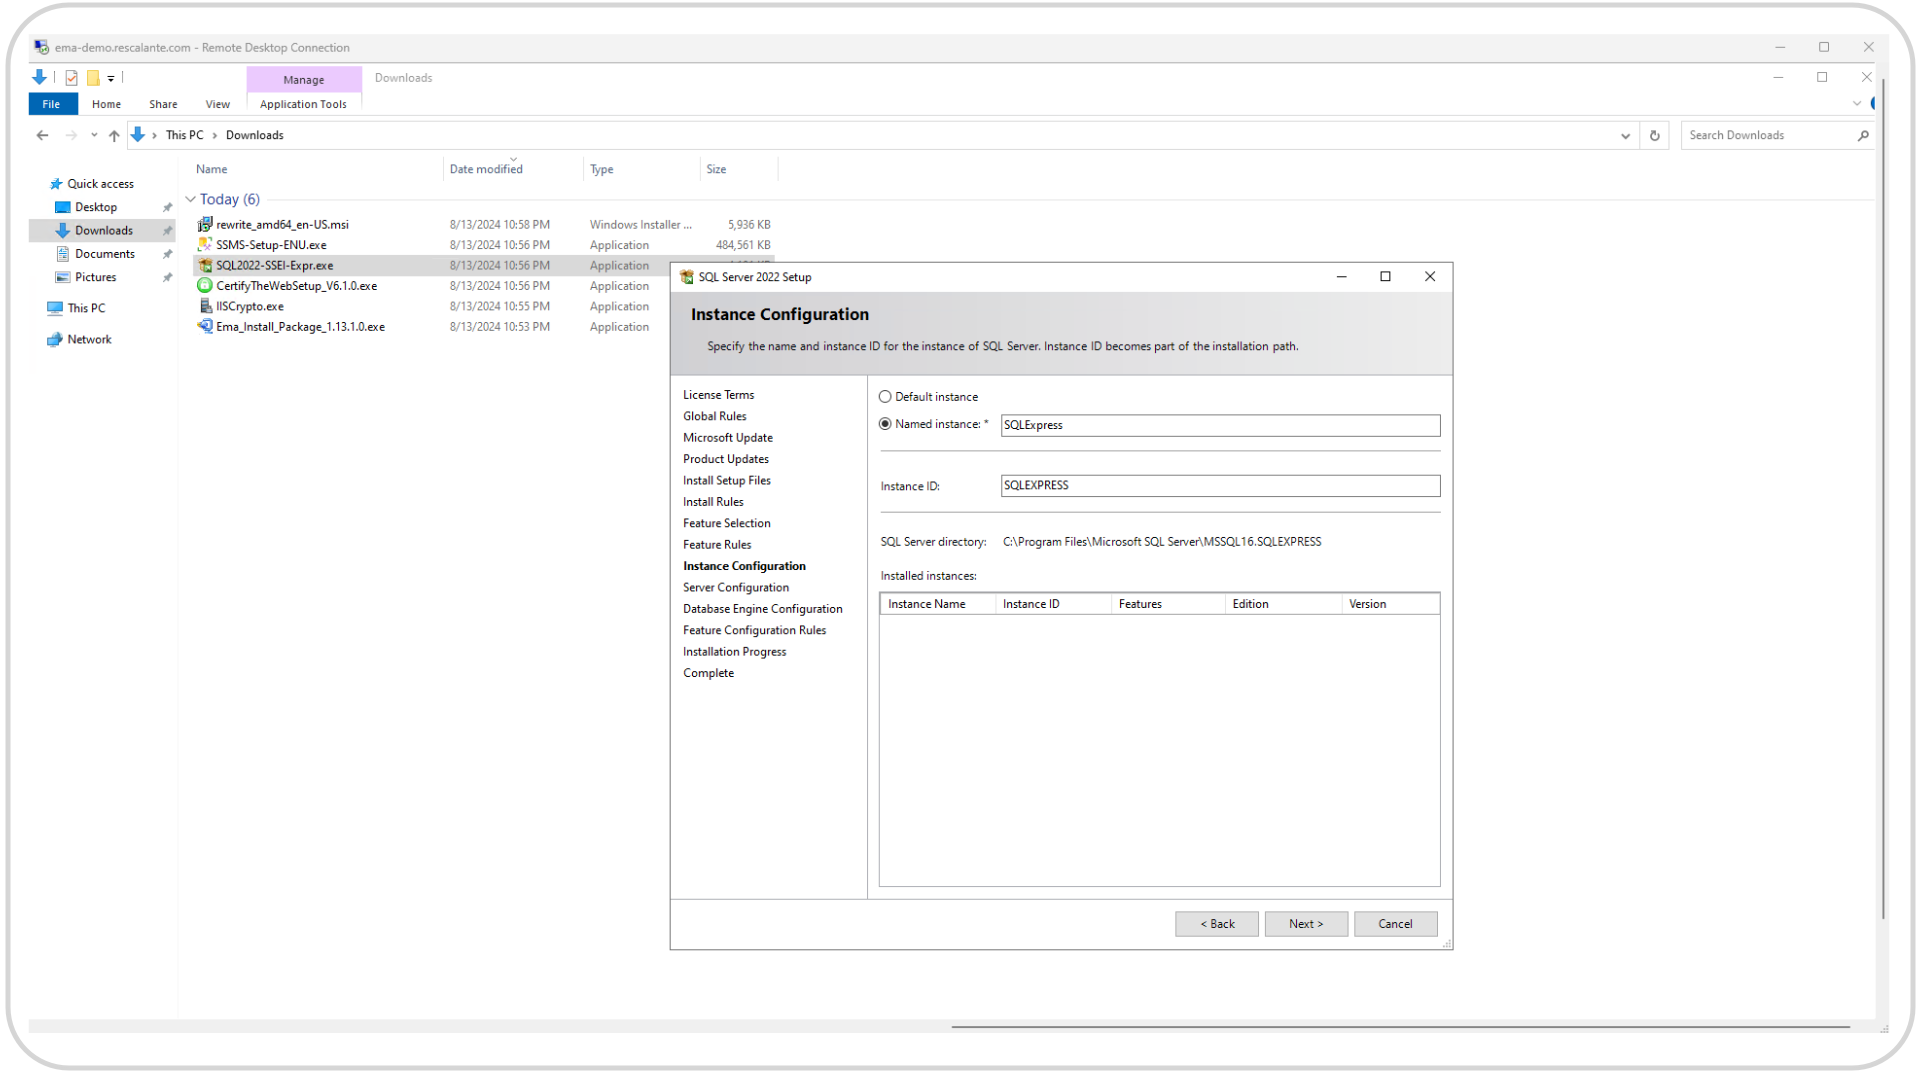Open the View ribbon tab
1920x1080 pixels.
point(217,104)
